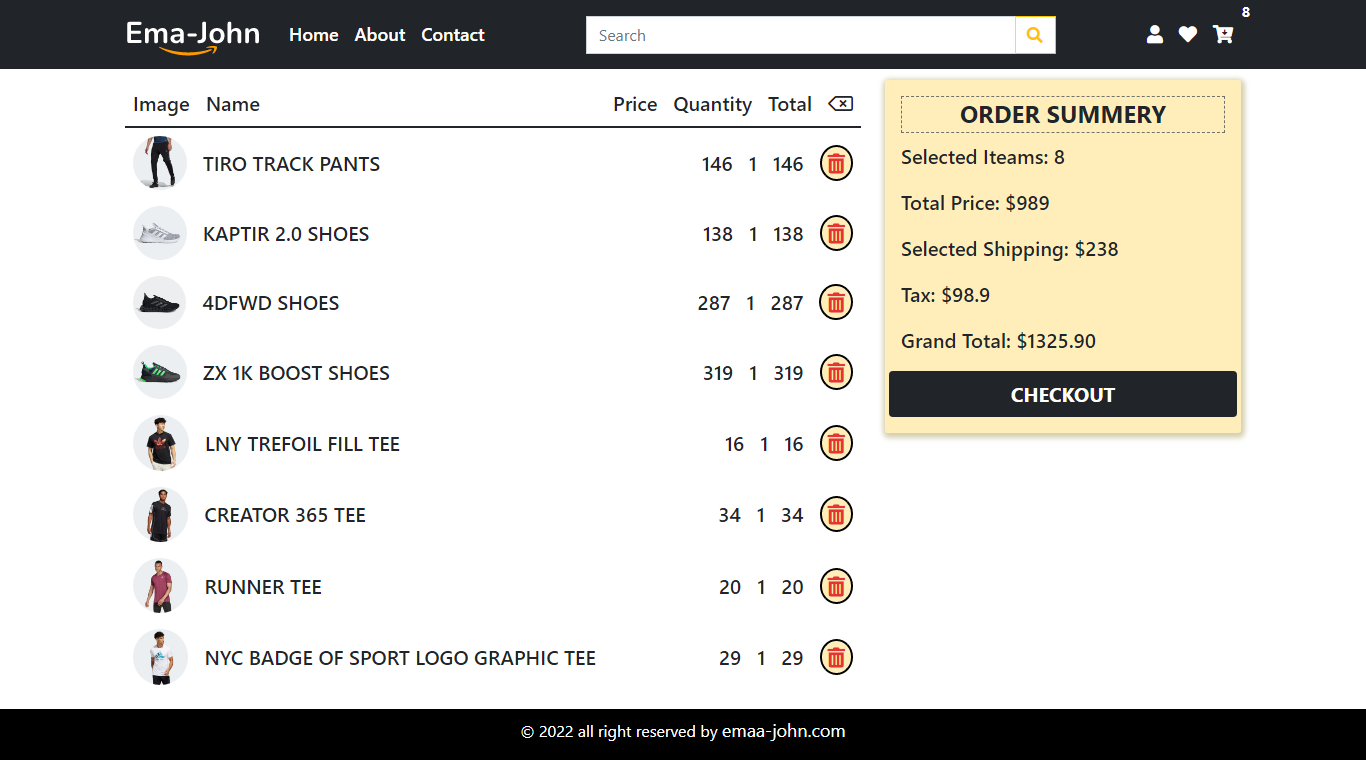Delete RUNNER TEE using trash icon
1366x760 pixels.
[836, 587]
